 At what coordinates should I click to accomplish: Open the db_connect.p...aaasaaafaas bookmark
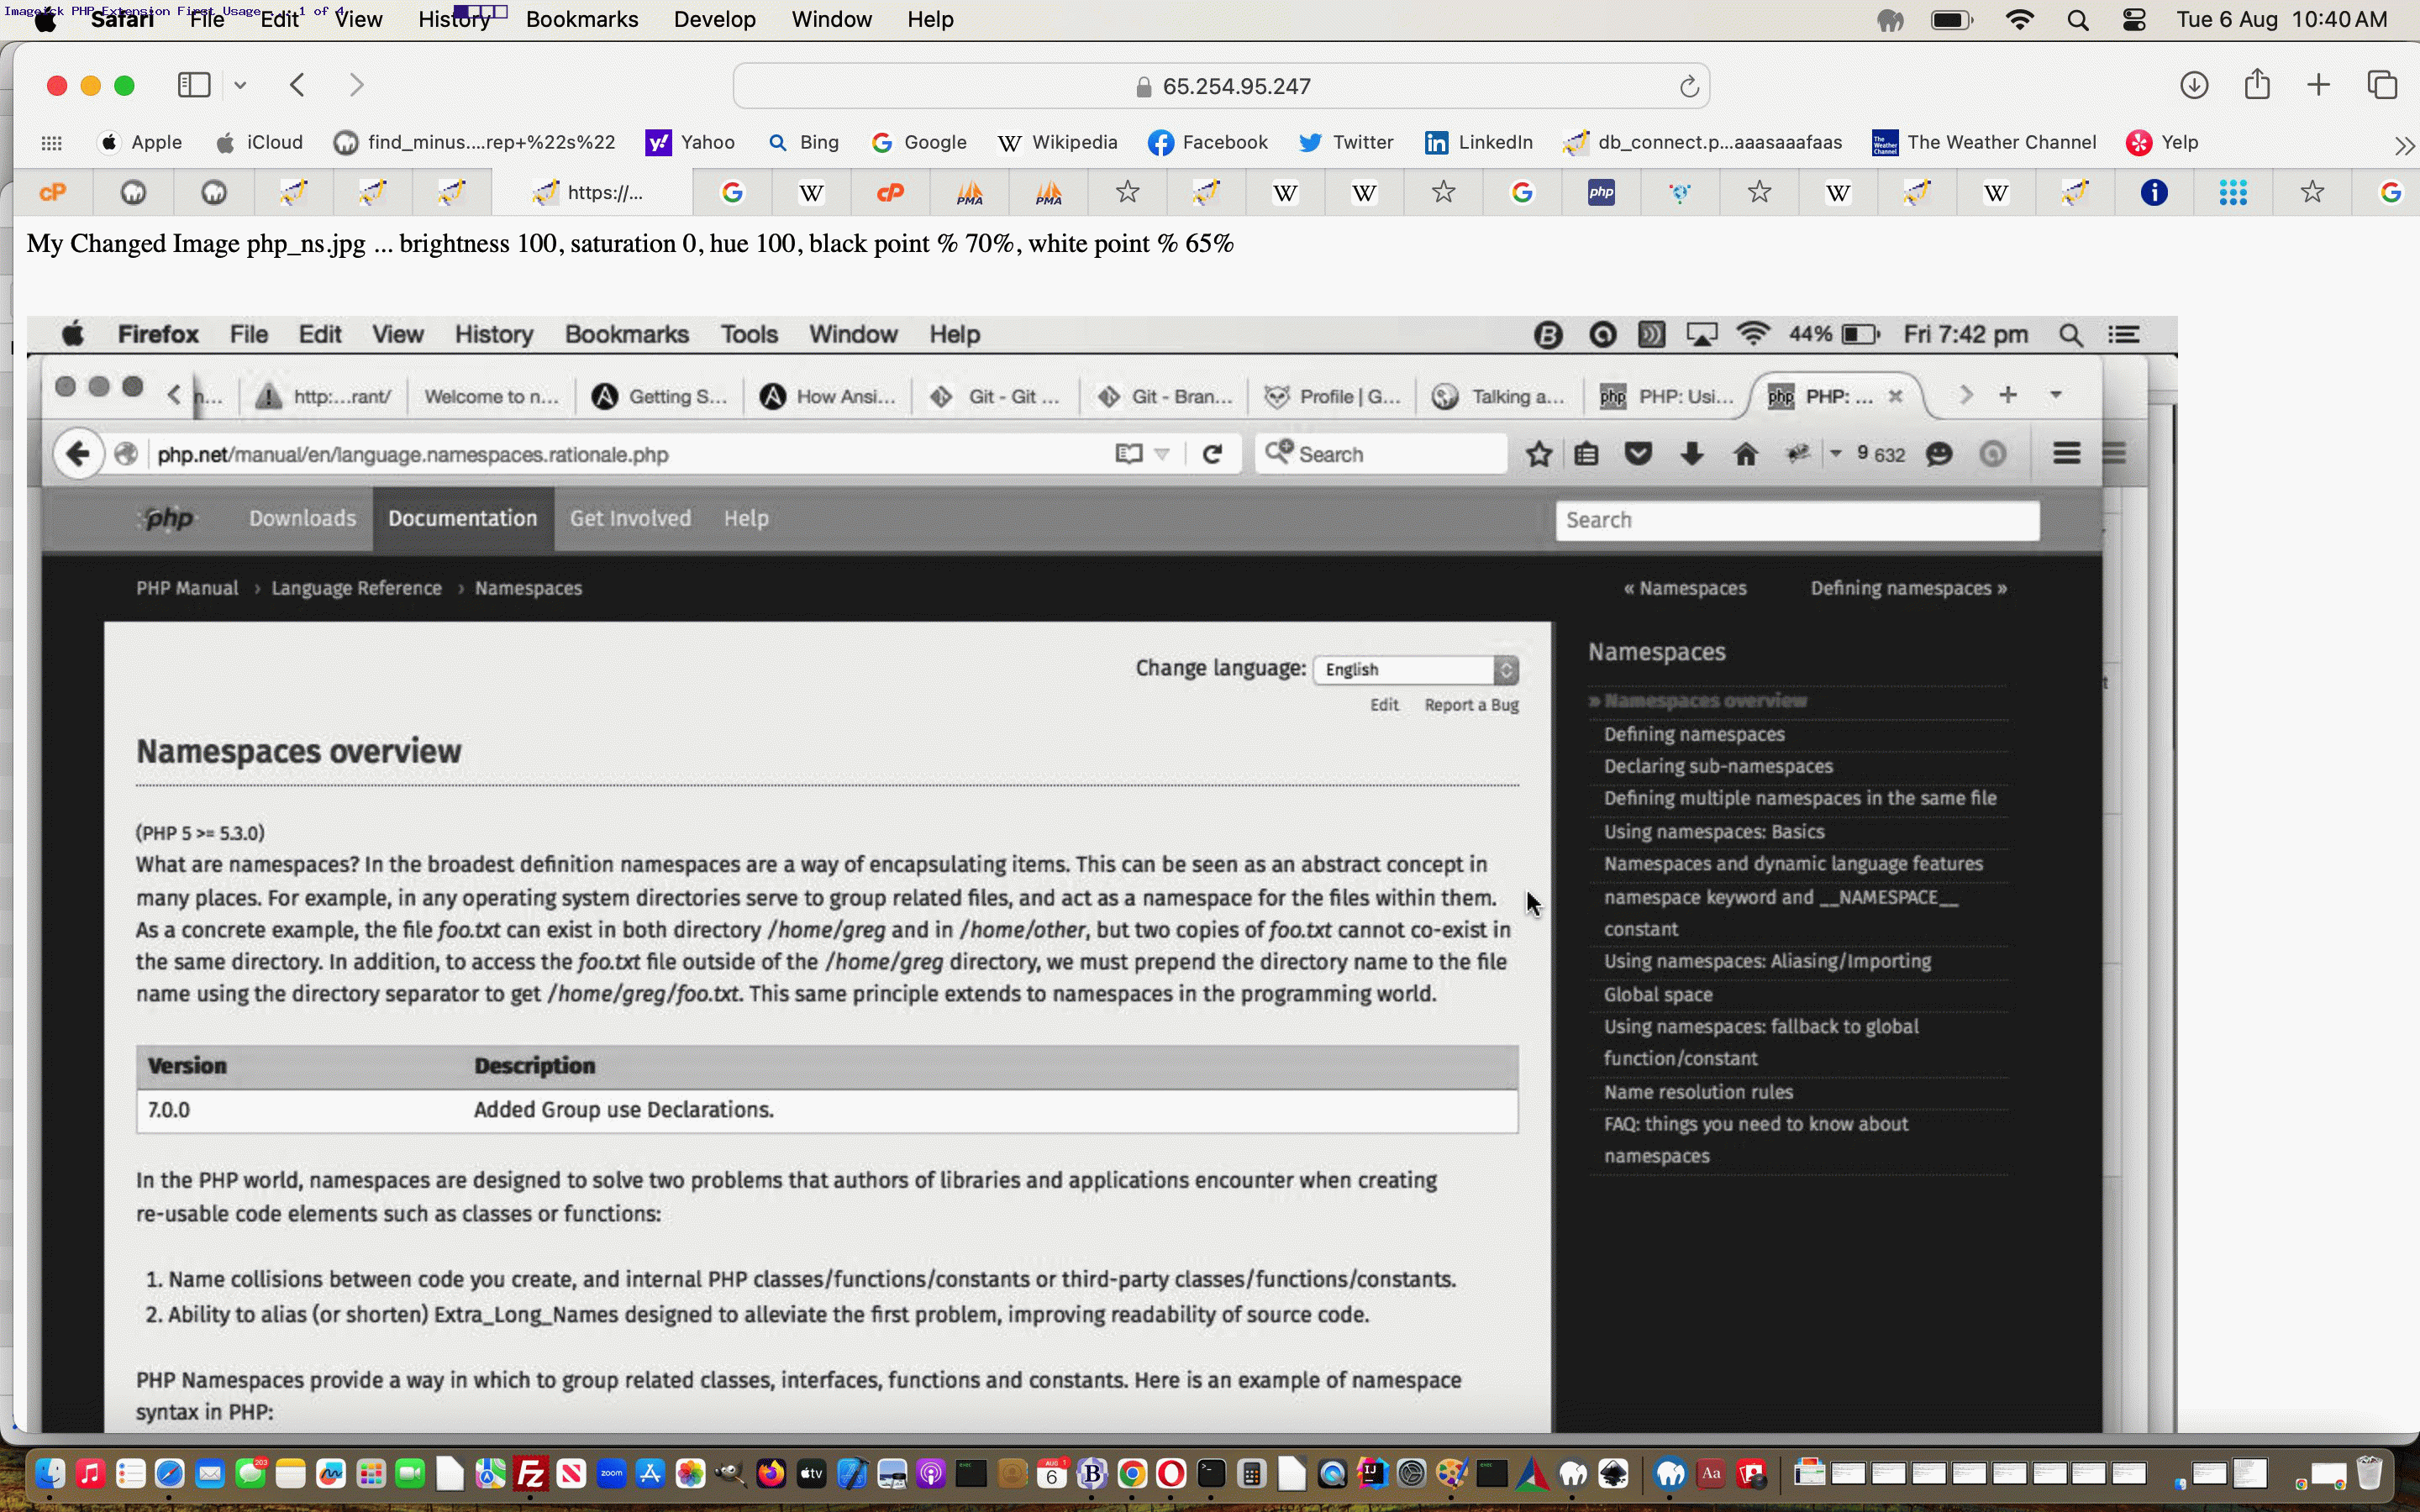(1703, 142)
